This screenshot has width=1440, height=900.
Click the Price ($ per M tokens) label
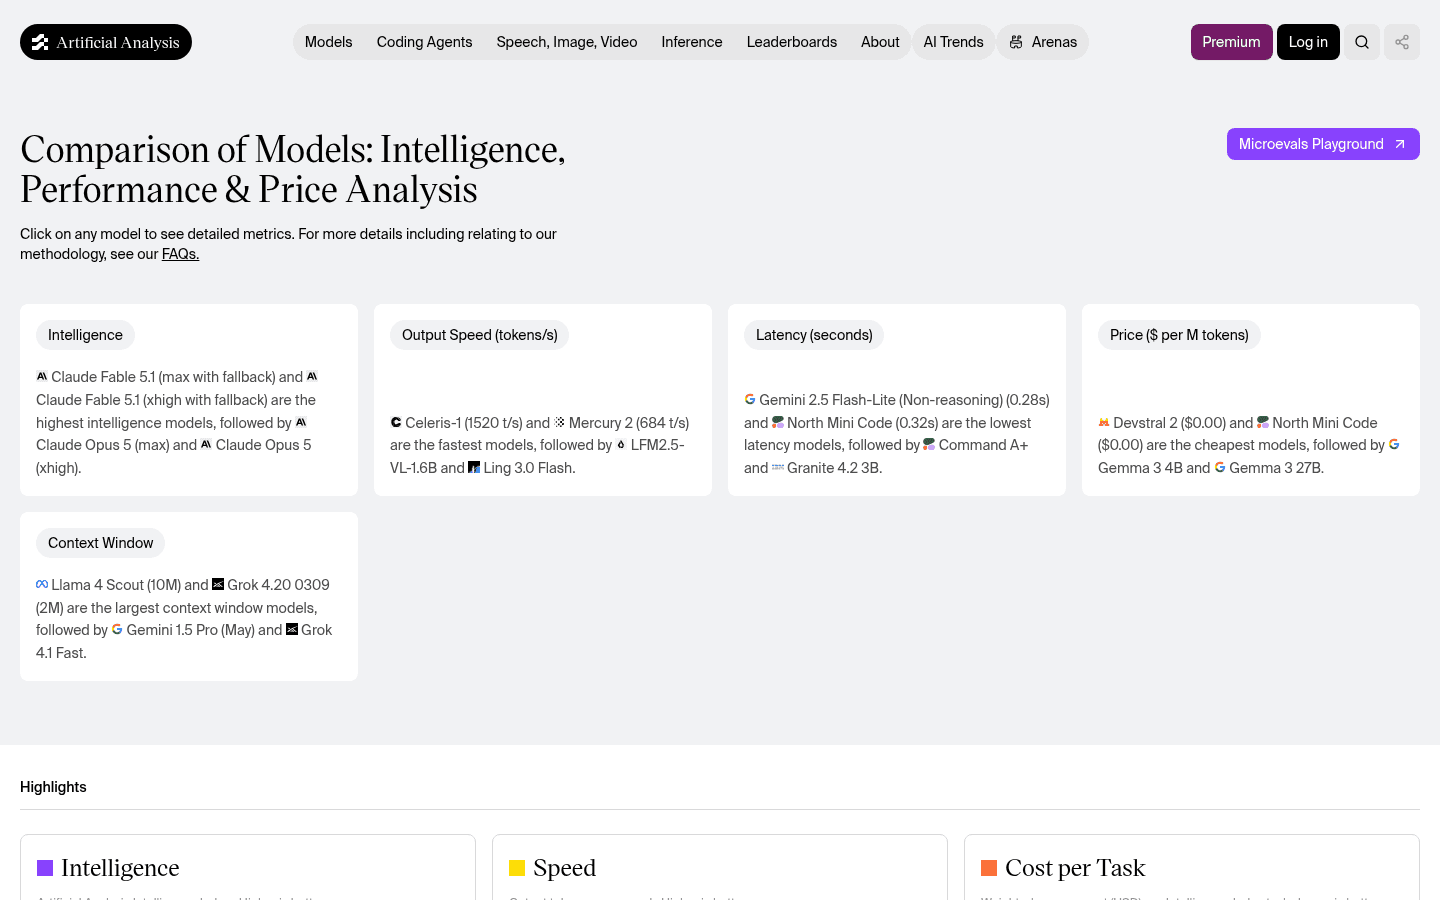coord(1179,335)
